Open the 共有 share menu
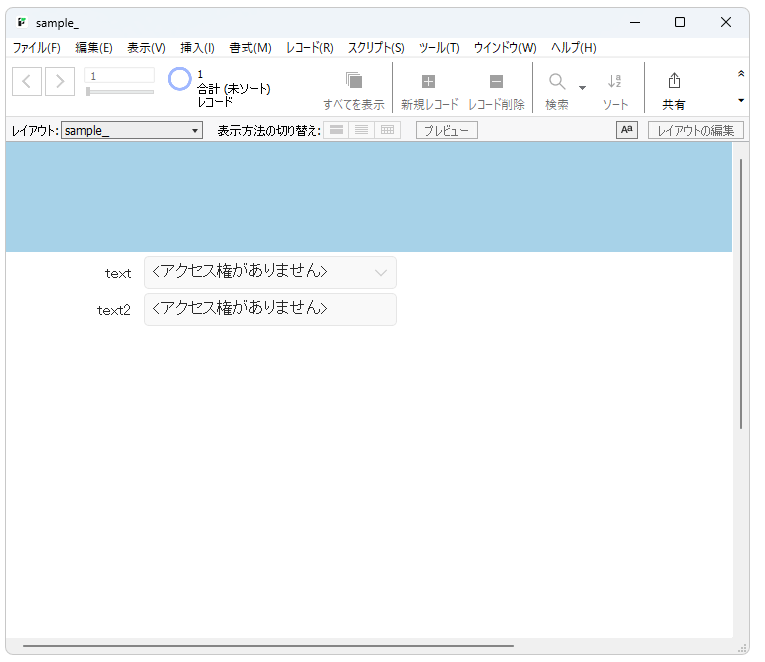The image size is (765, 662). pos(674,91)
